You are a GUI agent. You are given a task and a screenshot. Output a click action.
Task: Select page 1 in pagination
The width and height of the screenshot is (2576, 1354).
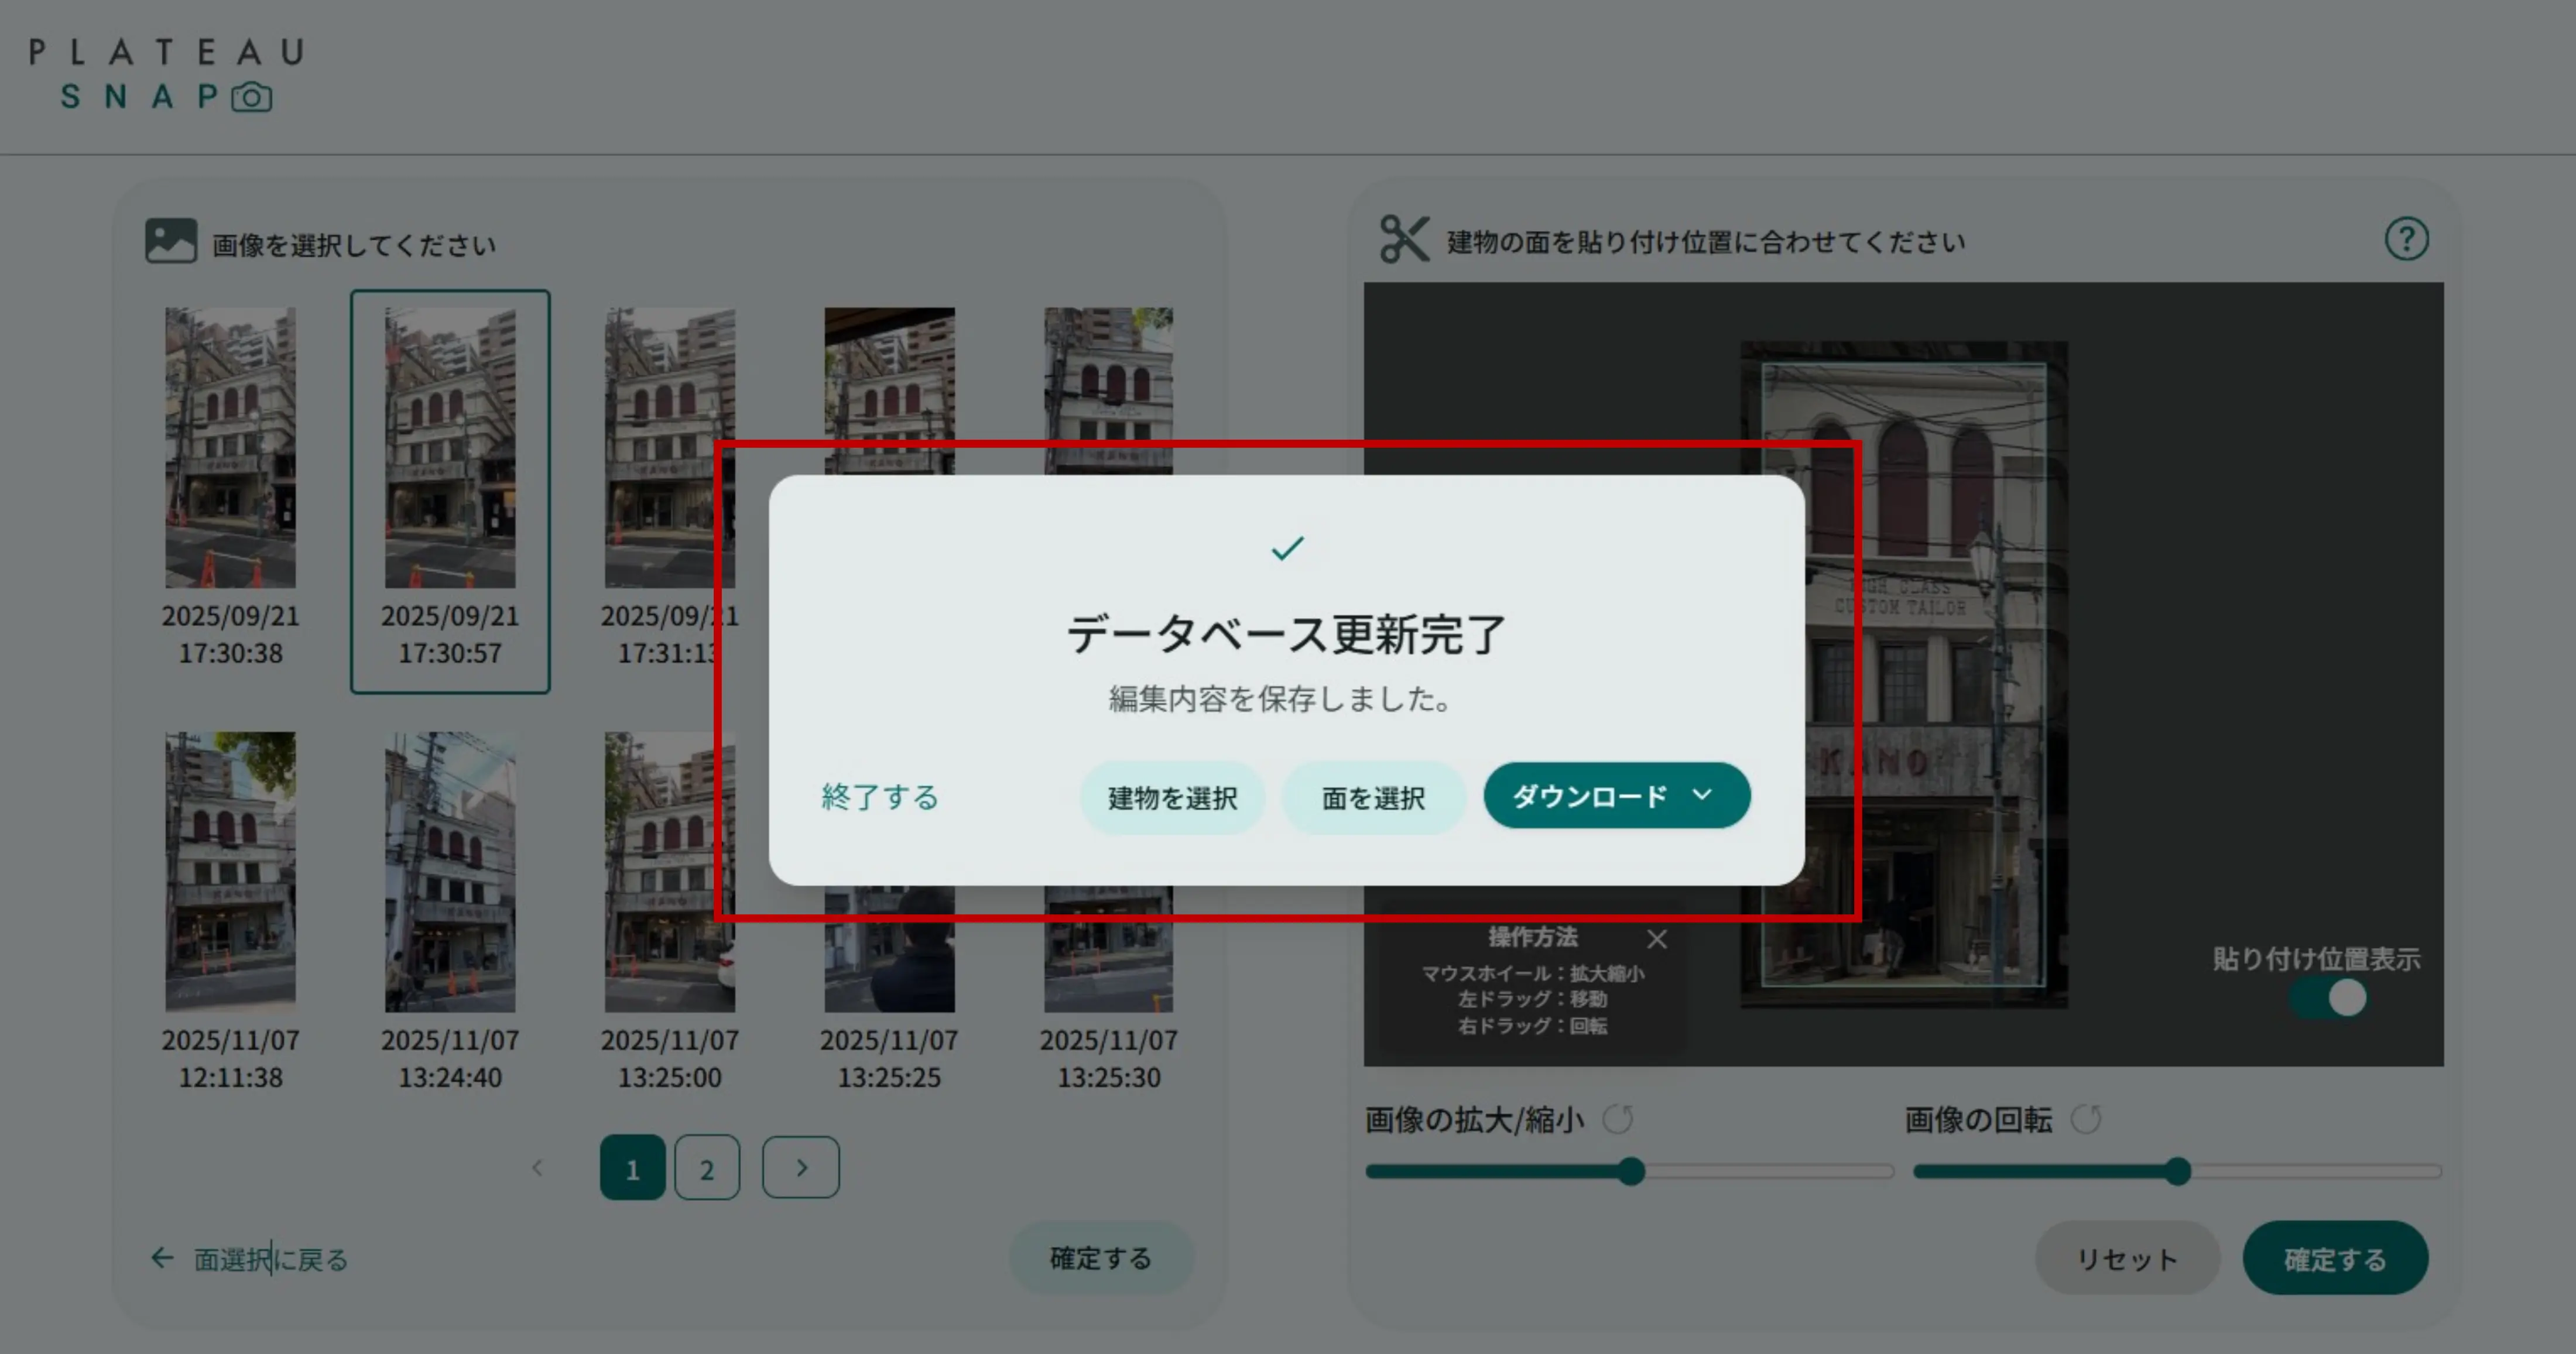coord(632,1168)
